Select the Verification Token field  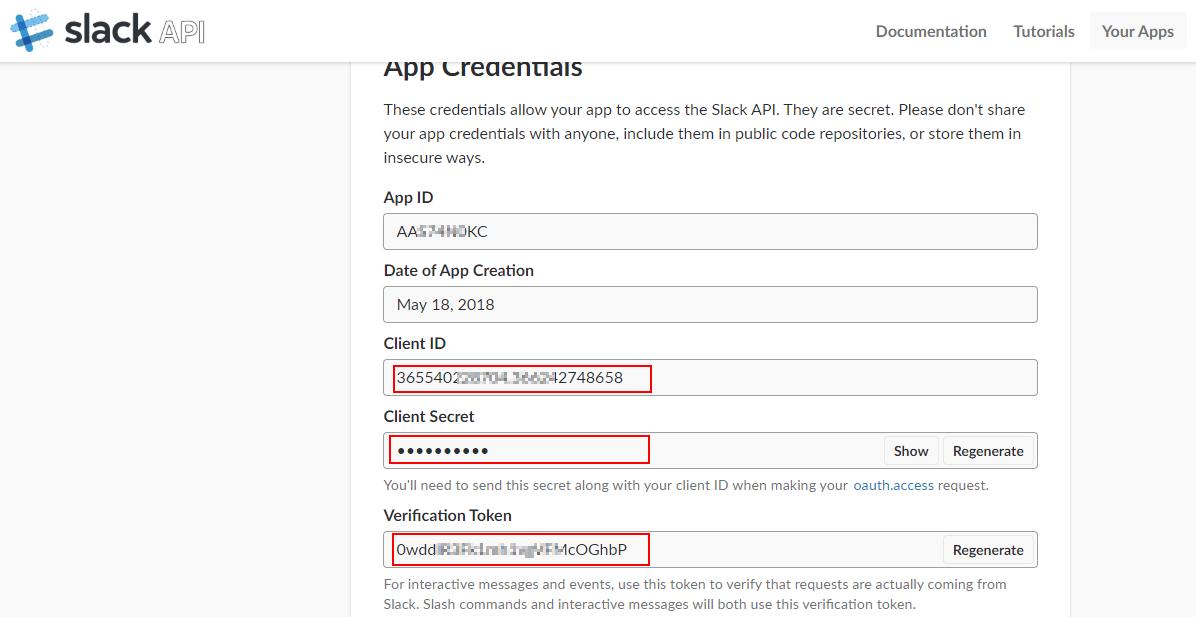(x=662, y=549)
